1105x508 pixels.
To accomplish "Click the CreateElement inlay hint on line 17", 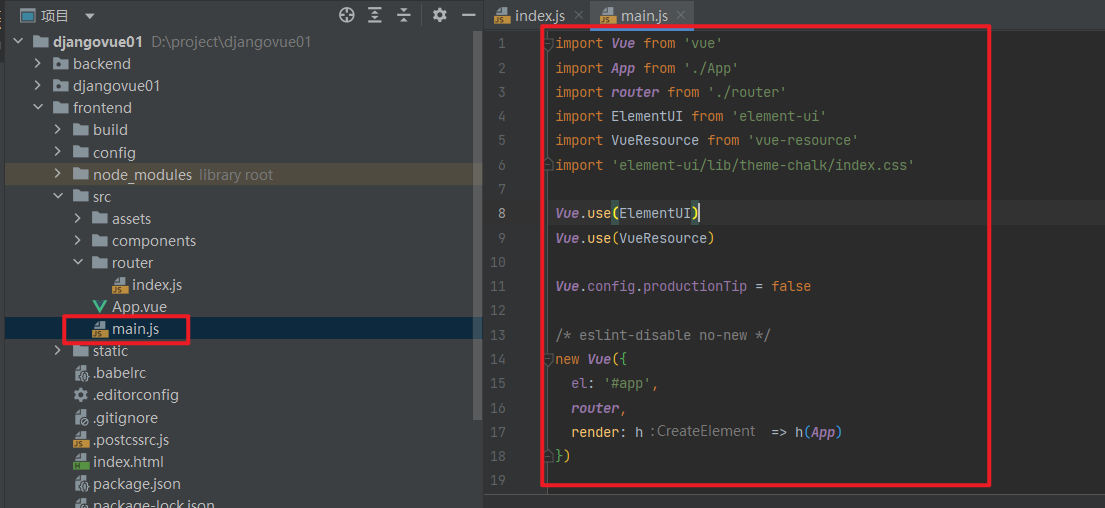I will (x=705, y=431).
